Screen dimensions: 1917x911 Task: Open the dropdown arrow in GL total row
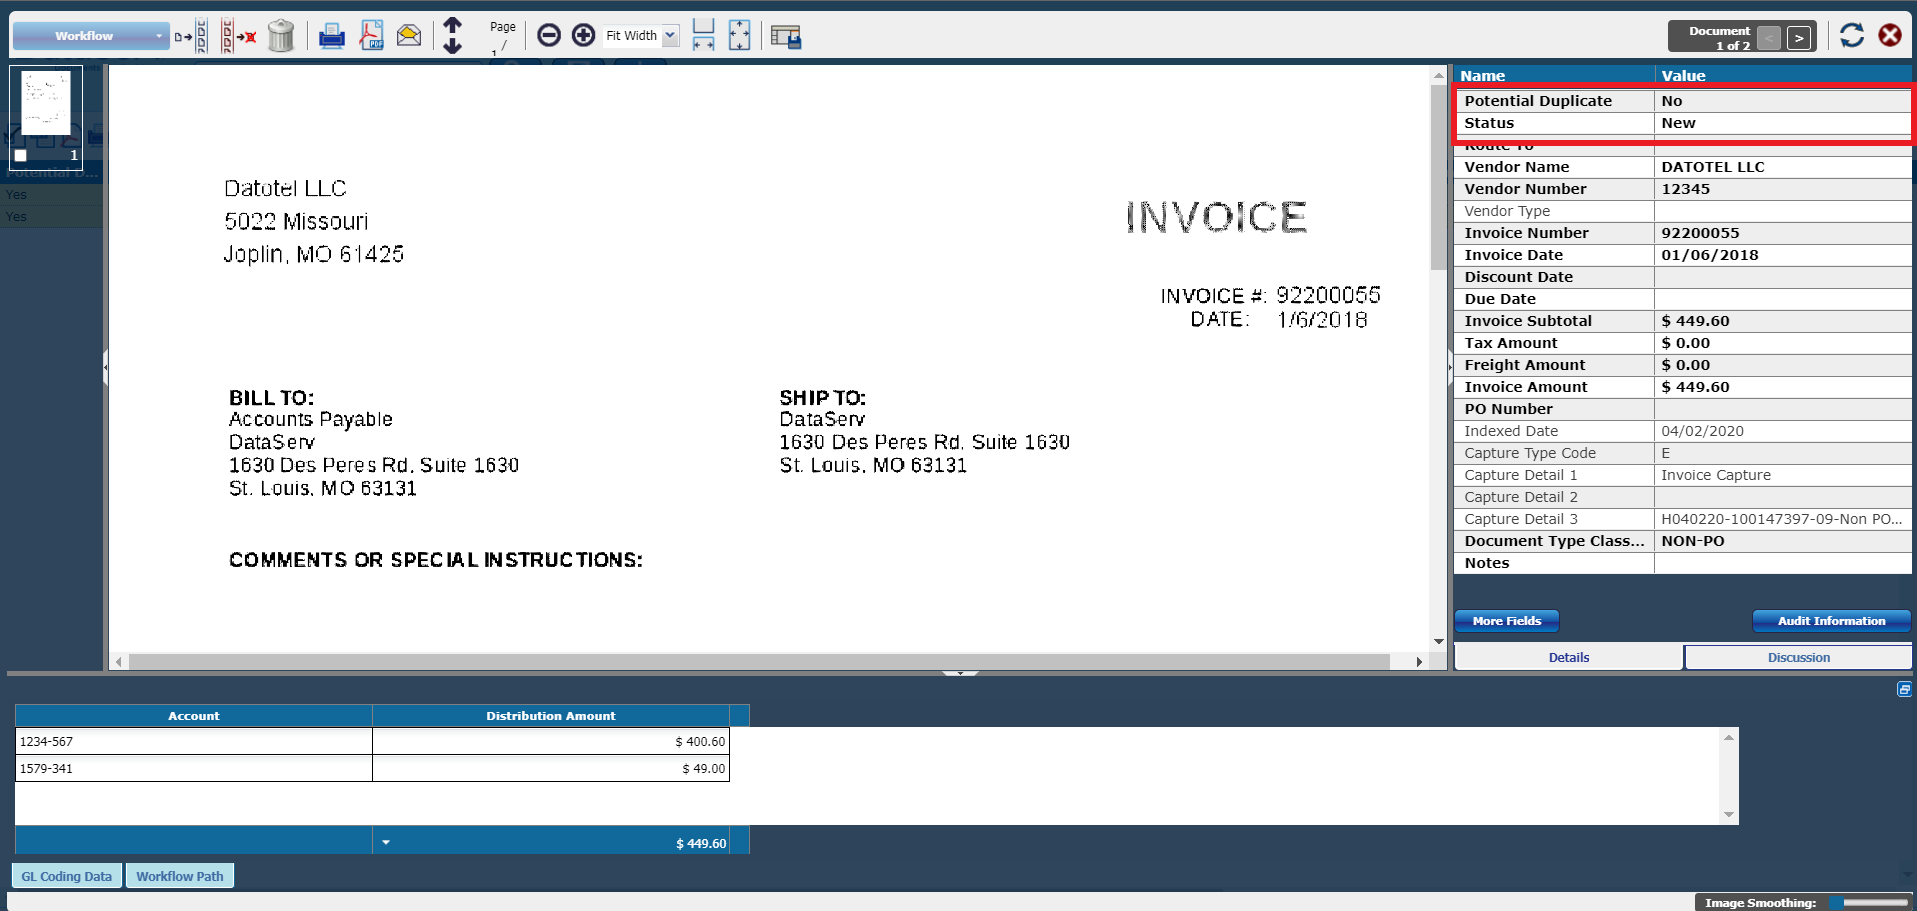(x=386, y=842)
